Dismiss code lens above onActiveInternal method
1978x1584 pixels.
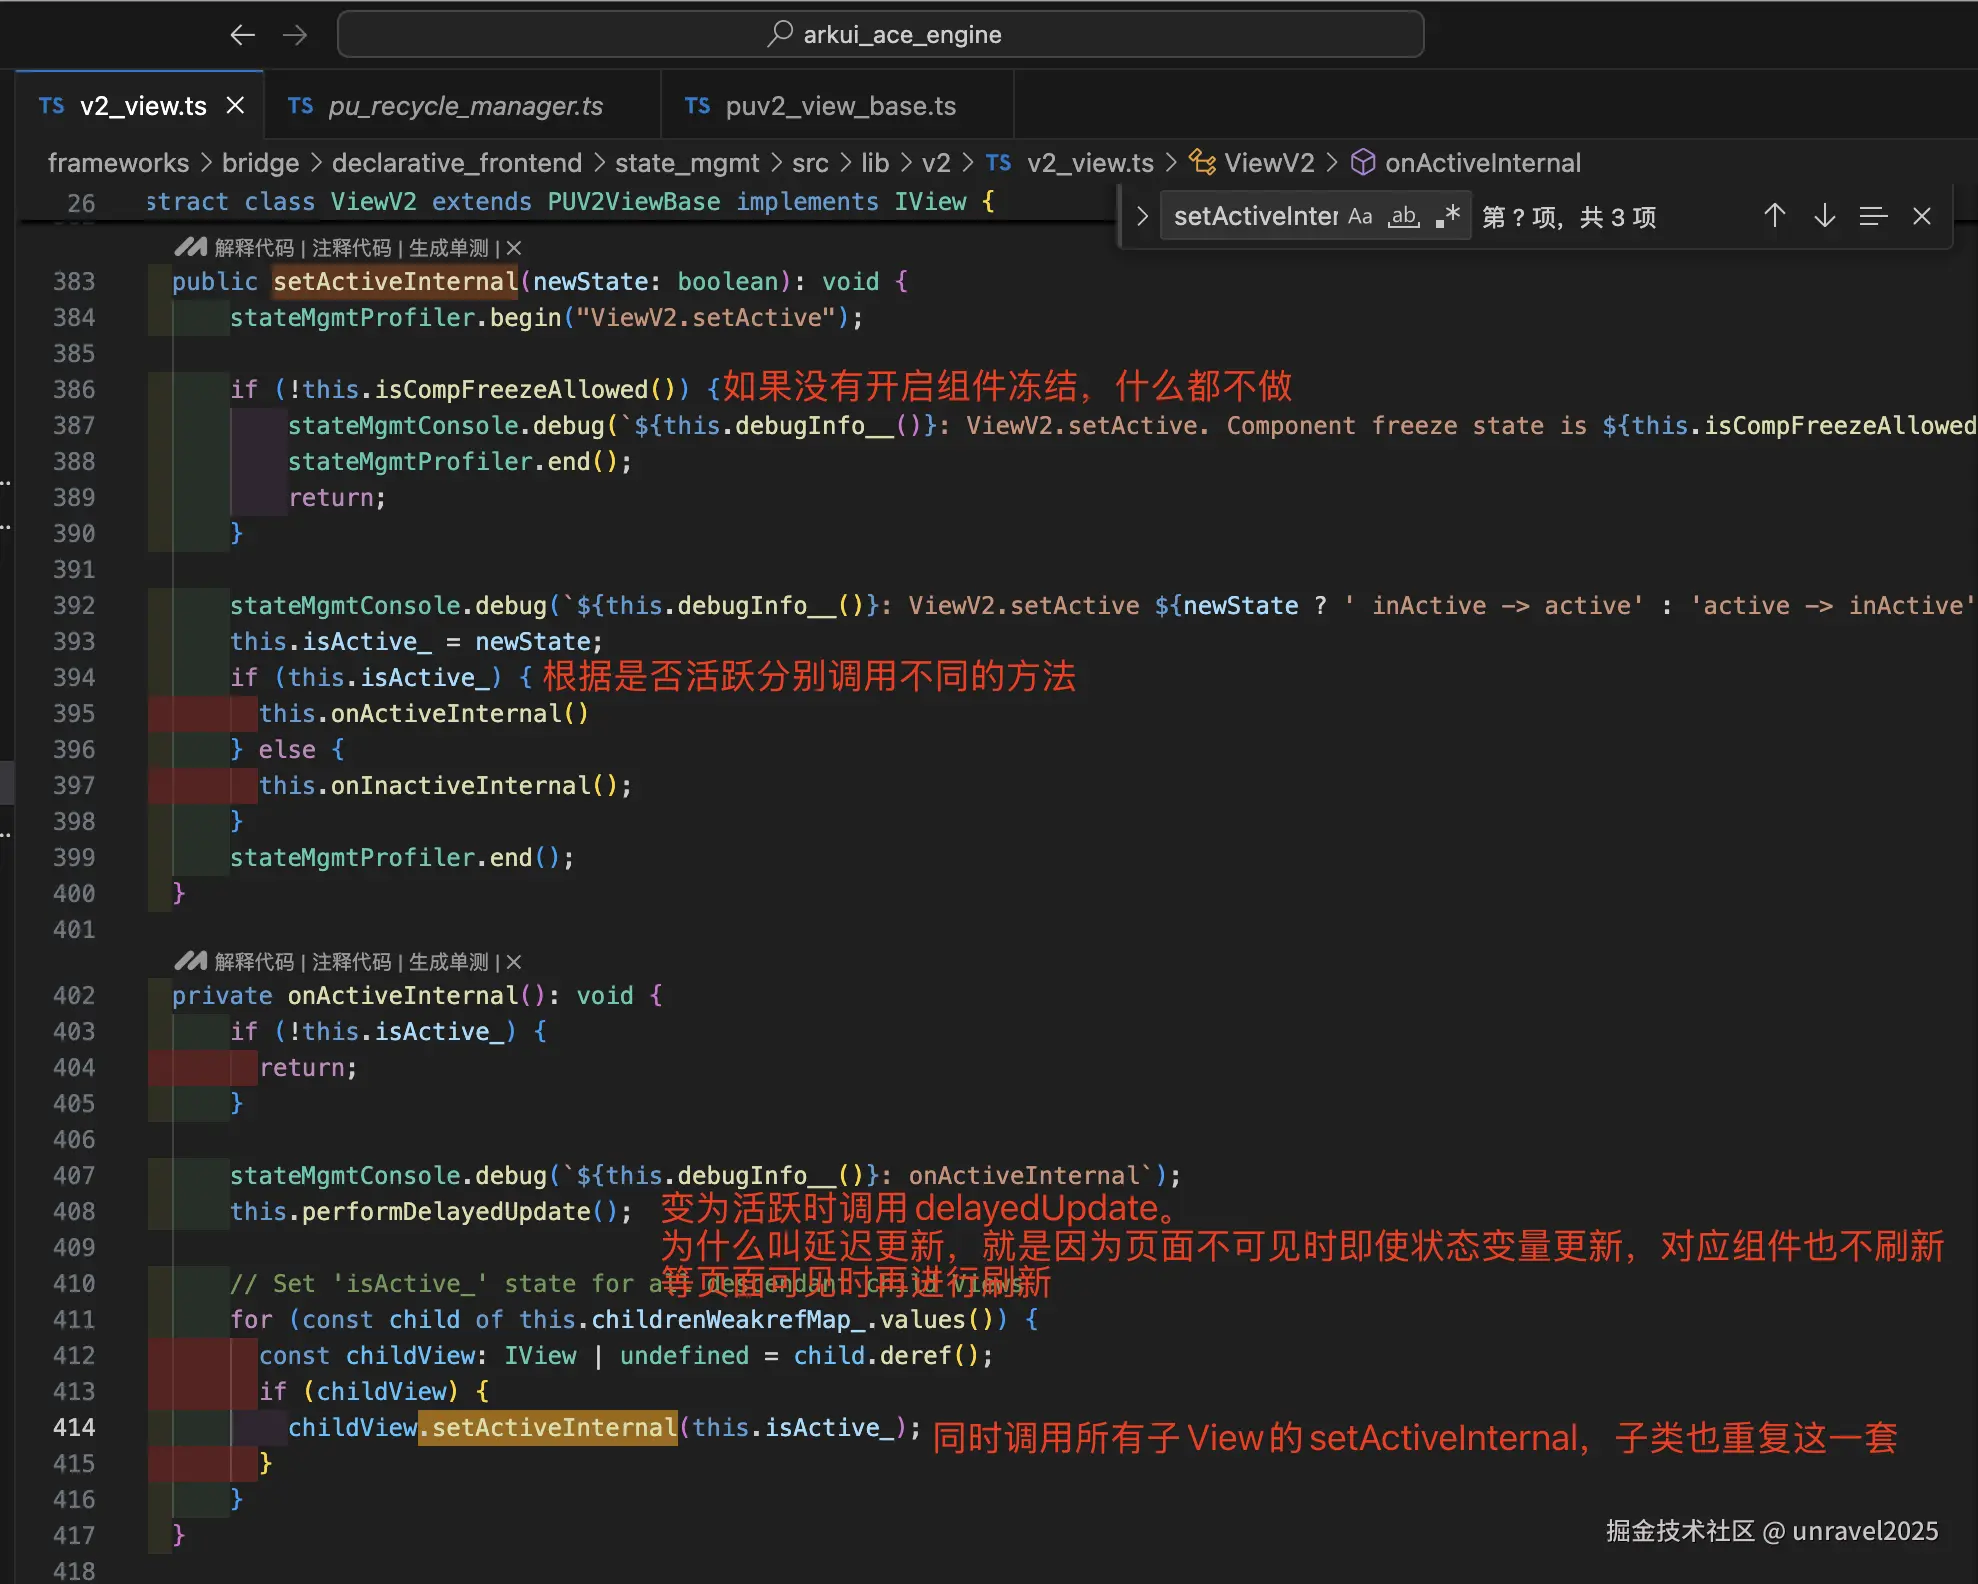coord(514,962)
